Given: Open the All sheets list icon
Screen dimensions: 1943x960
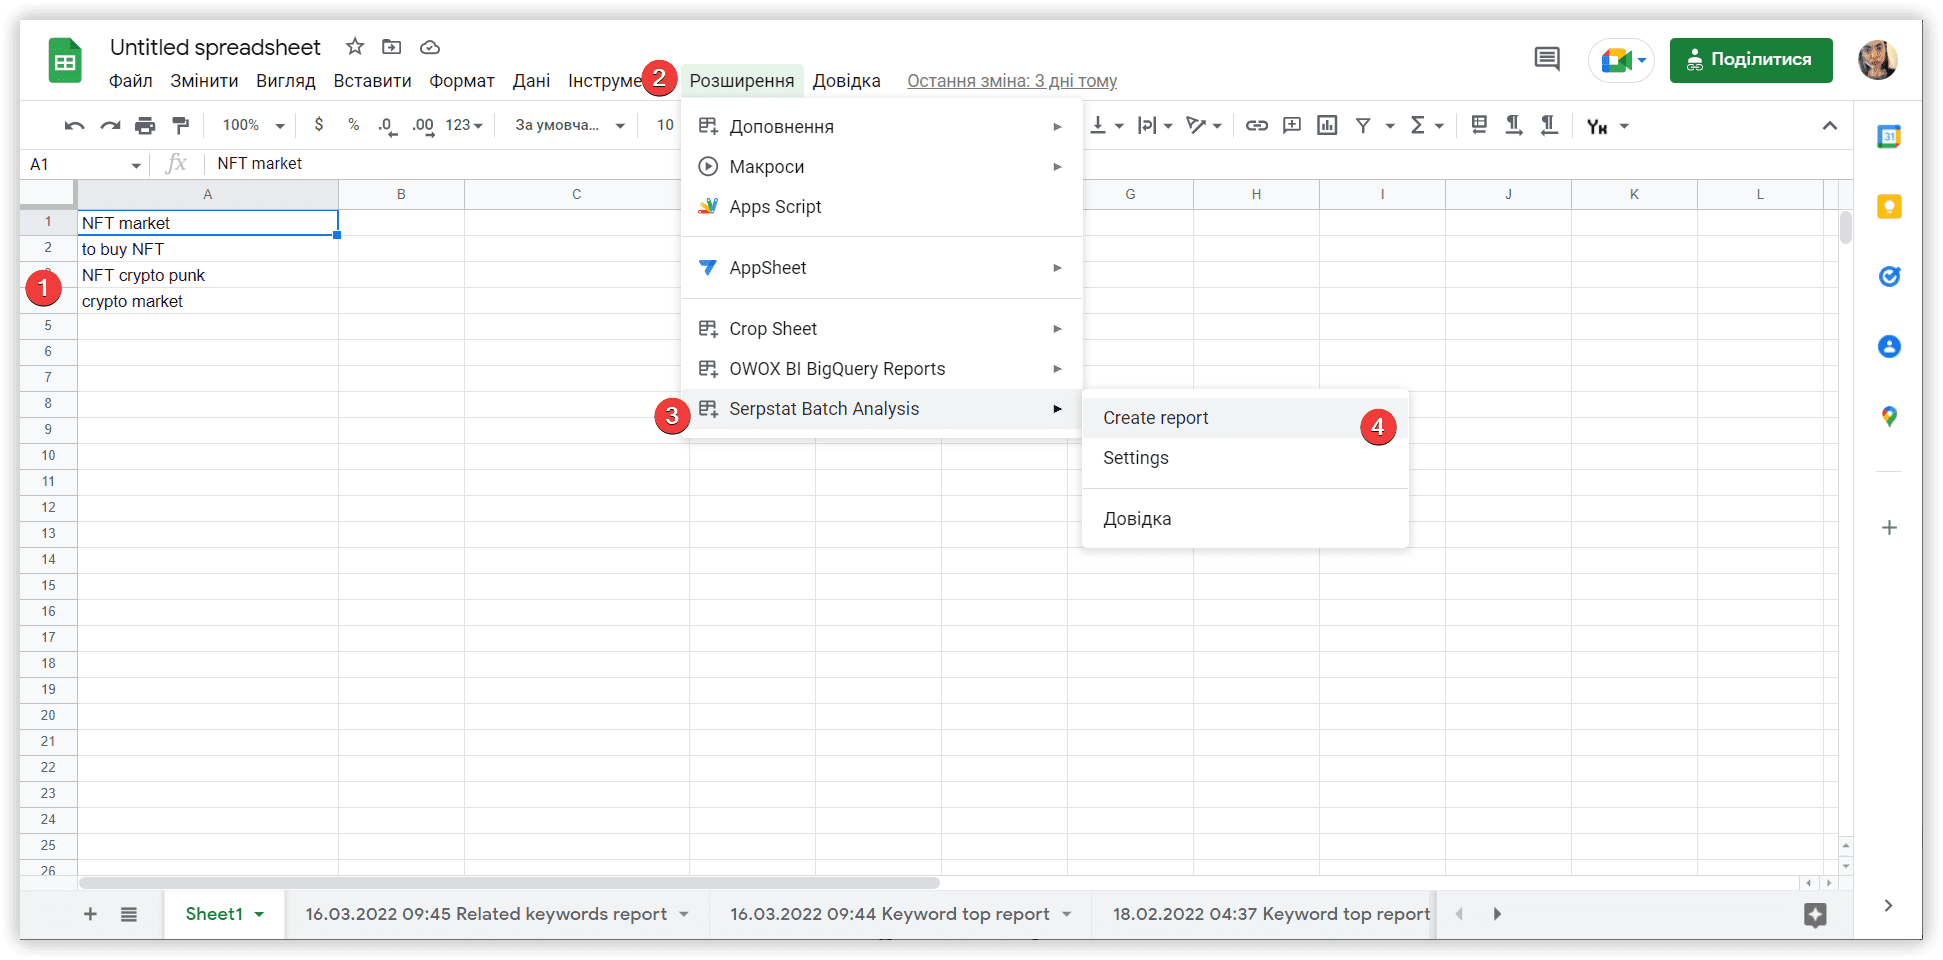Looking at the screenshot, I should (129, 914).
